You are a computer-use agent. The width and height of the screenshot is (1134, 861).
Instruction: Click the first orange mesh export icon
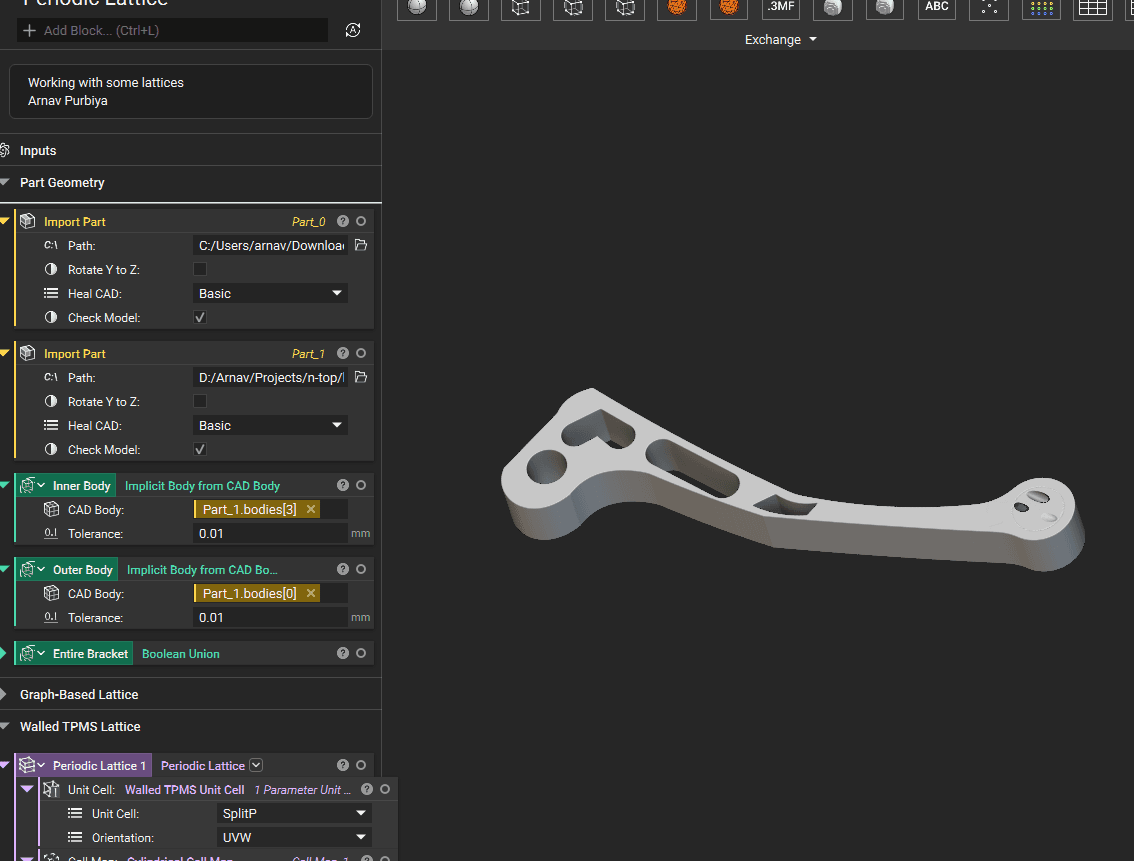click(x=677, y=8)
